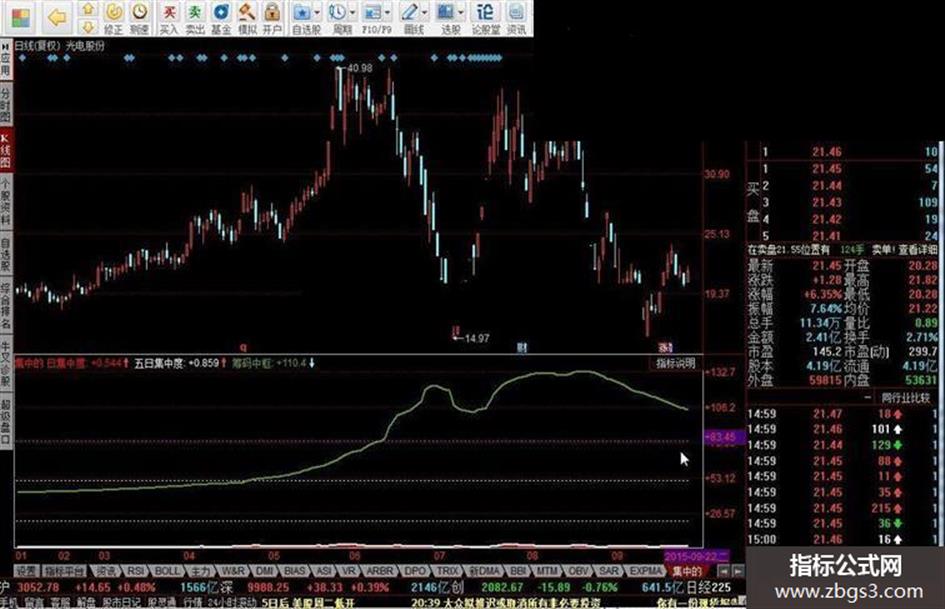
Task: Open the 指标平台 tab
Action: point(64,570)
